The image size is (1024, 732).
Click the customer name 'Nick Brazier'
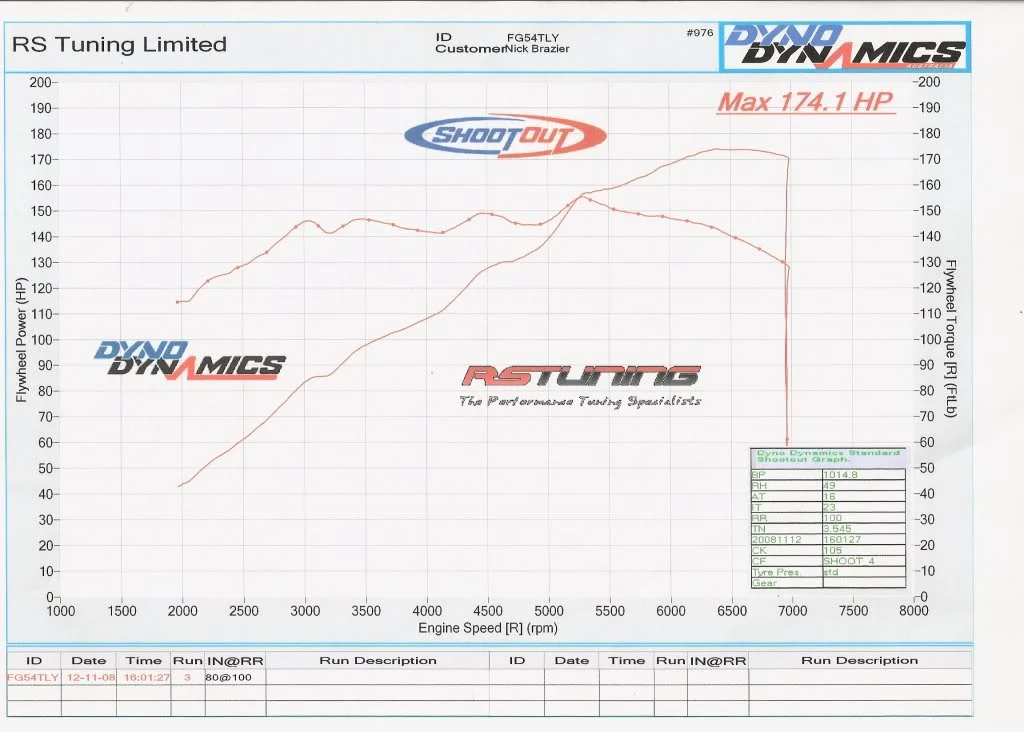tap(537, 49)
